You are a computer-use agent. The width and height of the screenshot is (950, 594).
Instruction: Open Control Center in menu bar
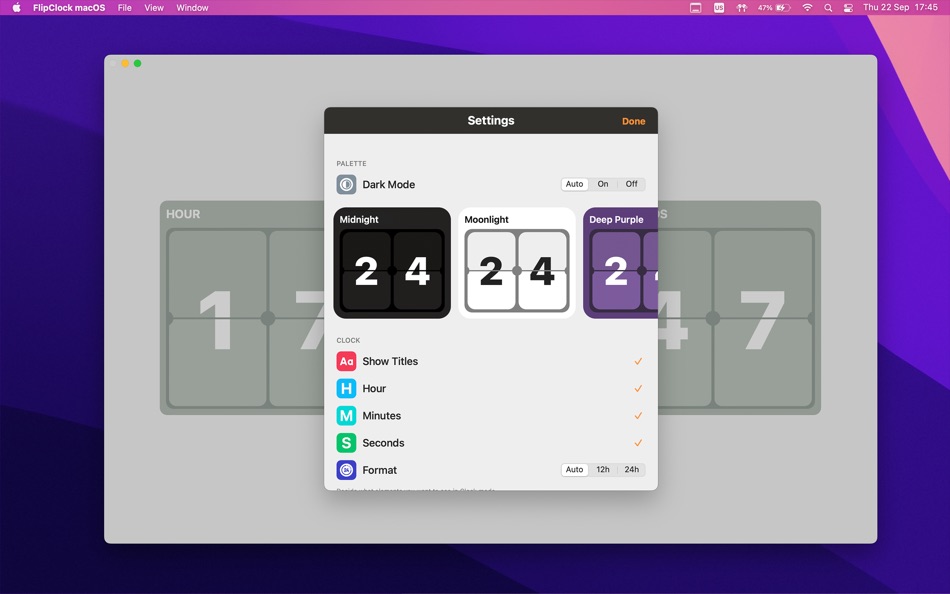tap(848, 8)
